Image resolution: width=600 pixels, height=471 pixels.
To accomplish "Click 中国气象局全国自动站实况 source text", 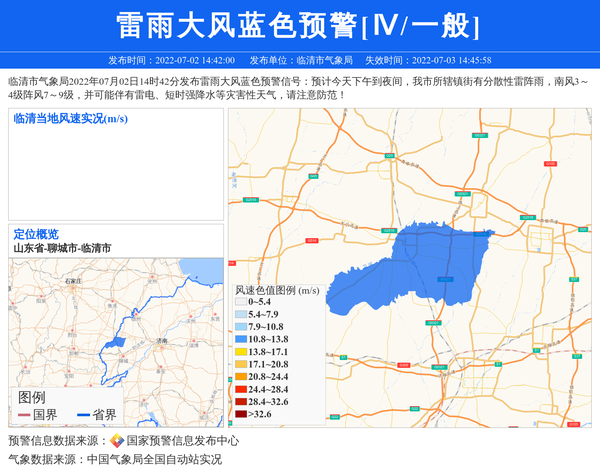I will (x=154, y=460).
